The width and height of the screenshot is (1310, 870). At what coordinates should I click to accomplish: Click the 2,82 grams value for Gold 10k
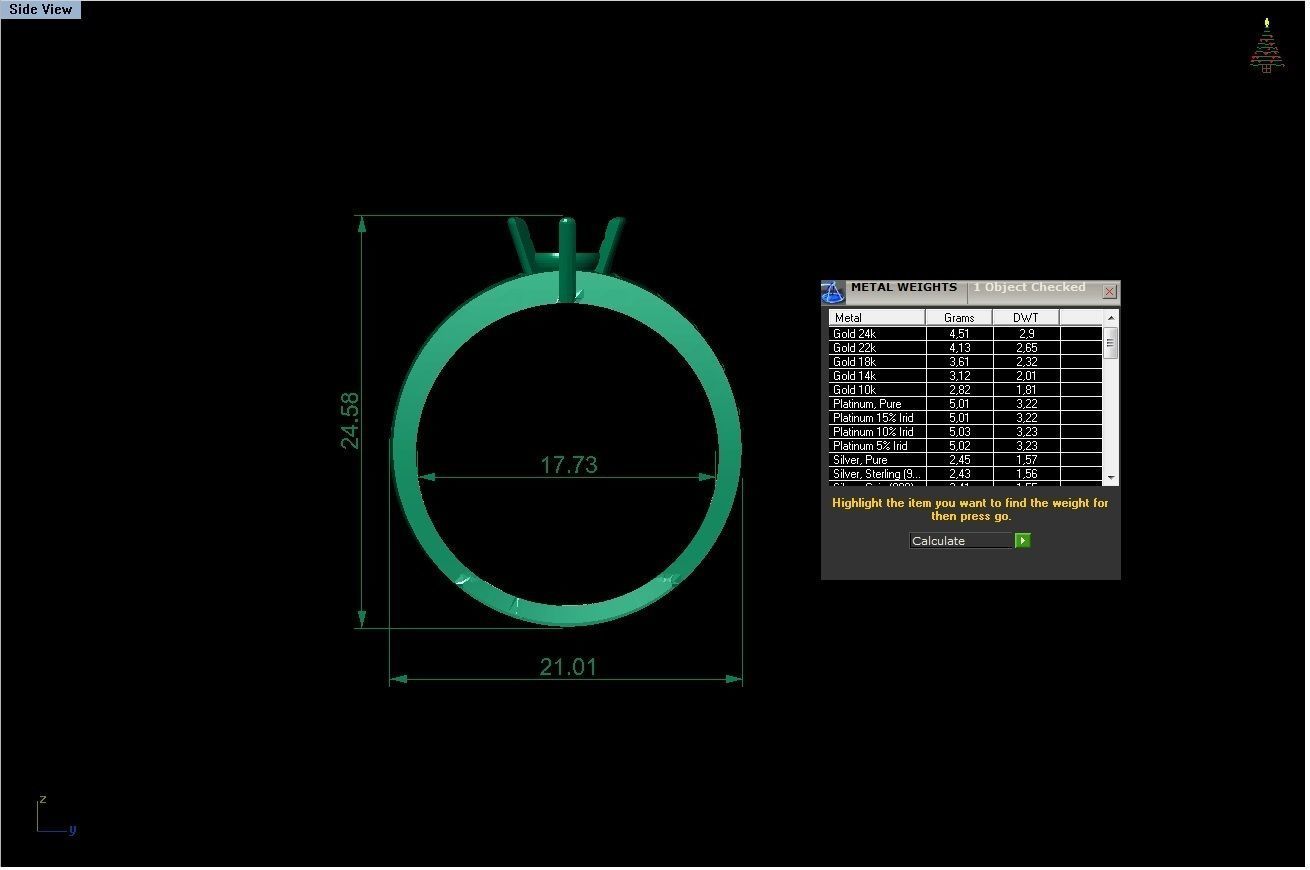[959, 390]
